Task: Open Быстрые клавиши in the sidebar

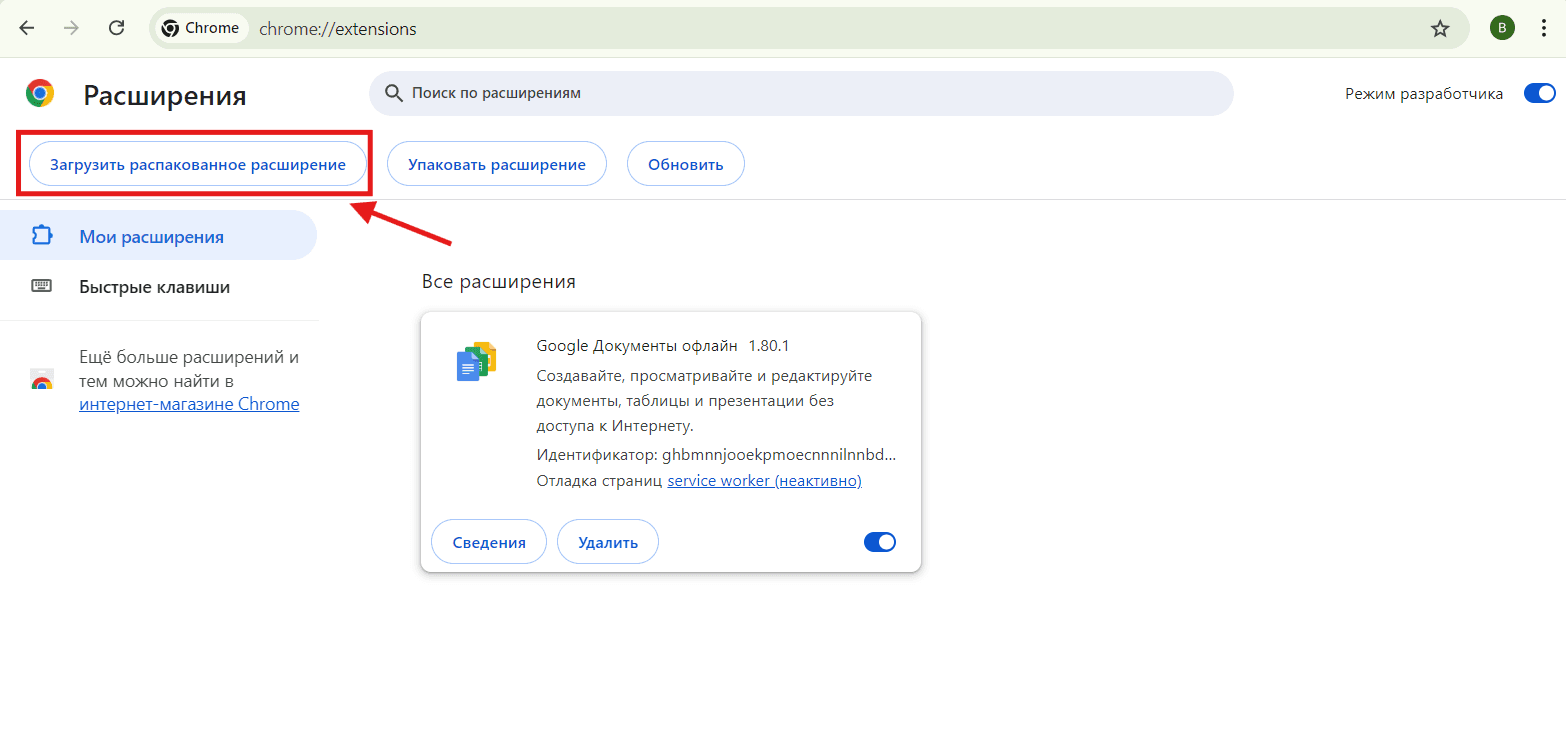Action: [x=154, y=287]
